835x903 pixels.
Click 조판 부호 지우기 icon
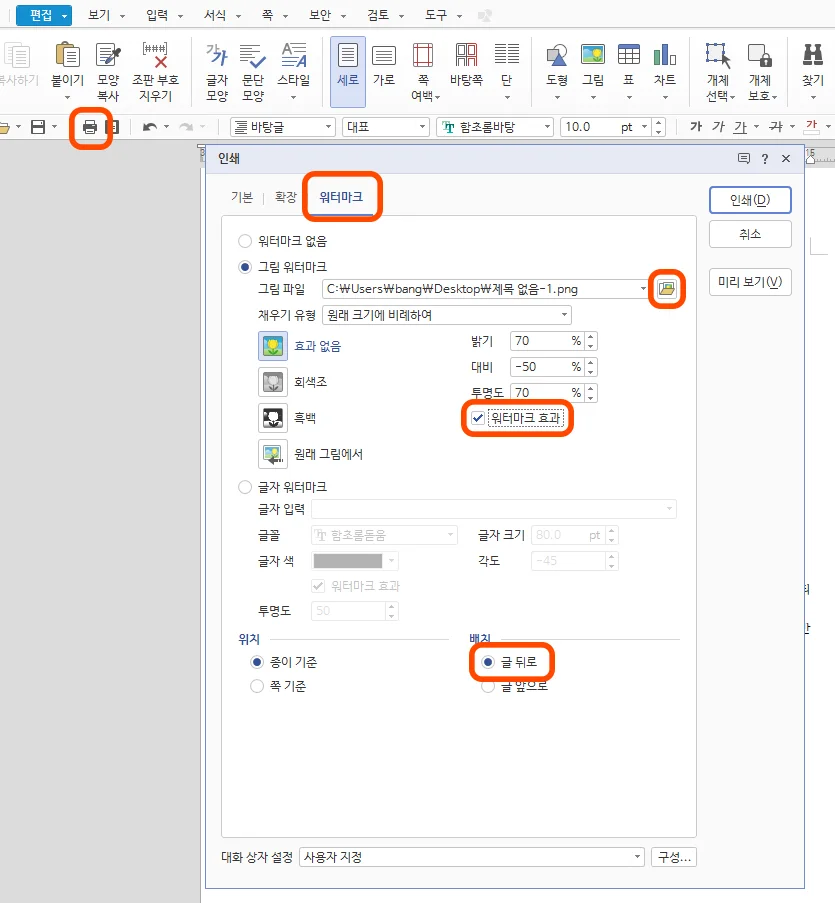(x=155, y=55)
